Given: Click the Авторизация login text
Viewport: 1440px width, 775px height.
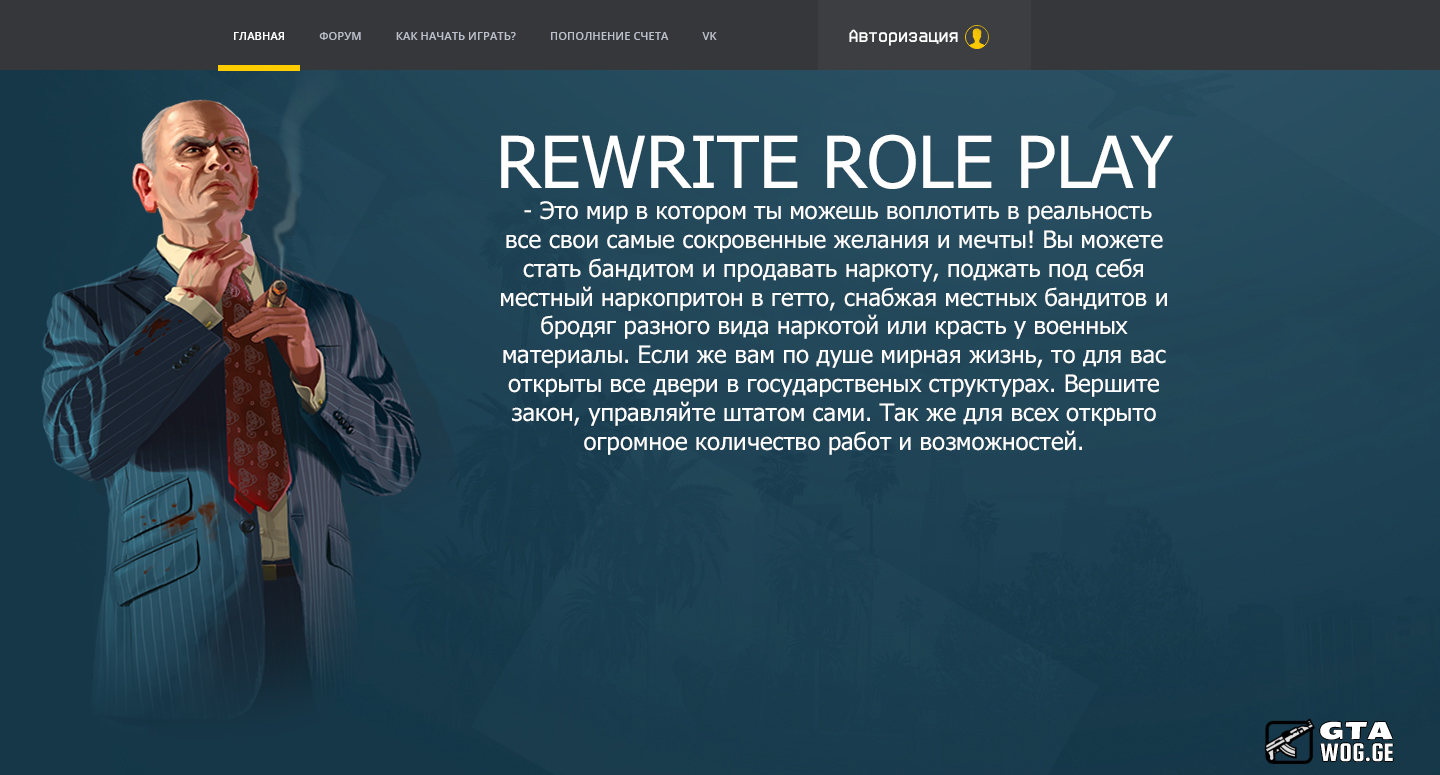Looking at the screenshot, I should pos(902,37).
